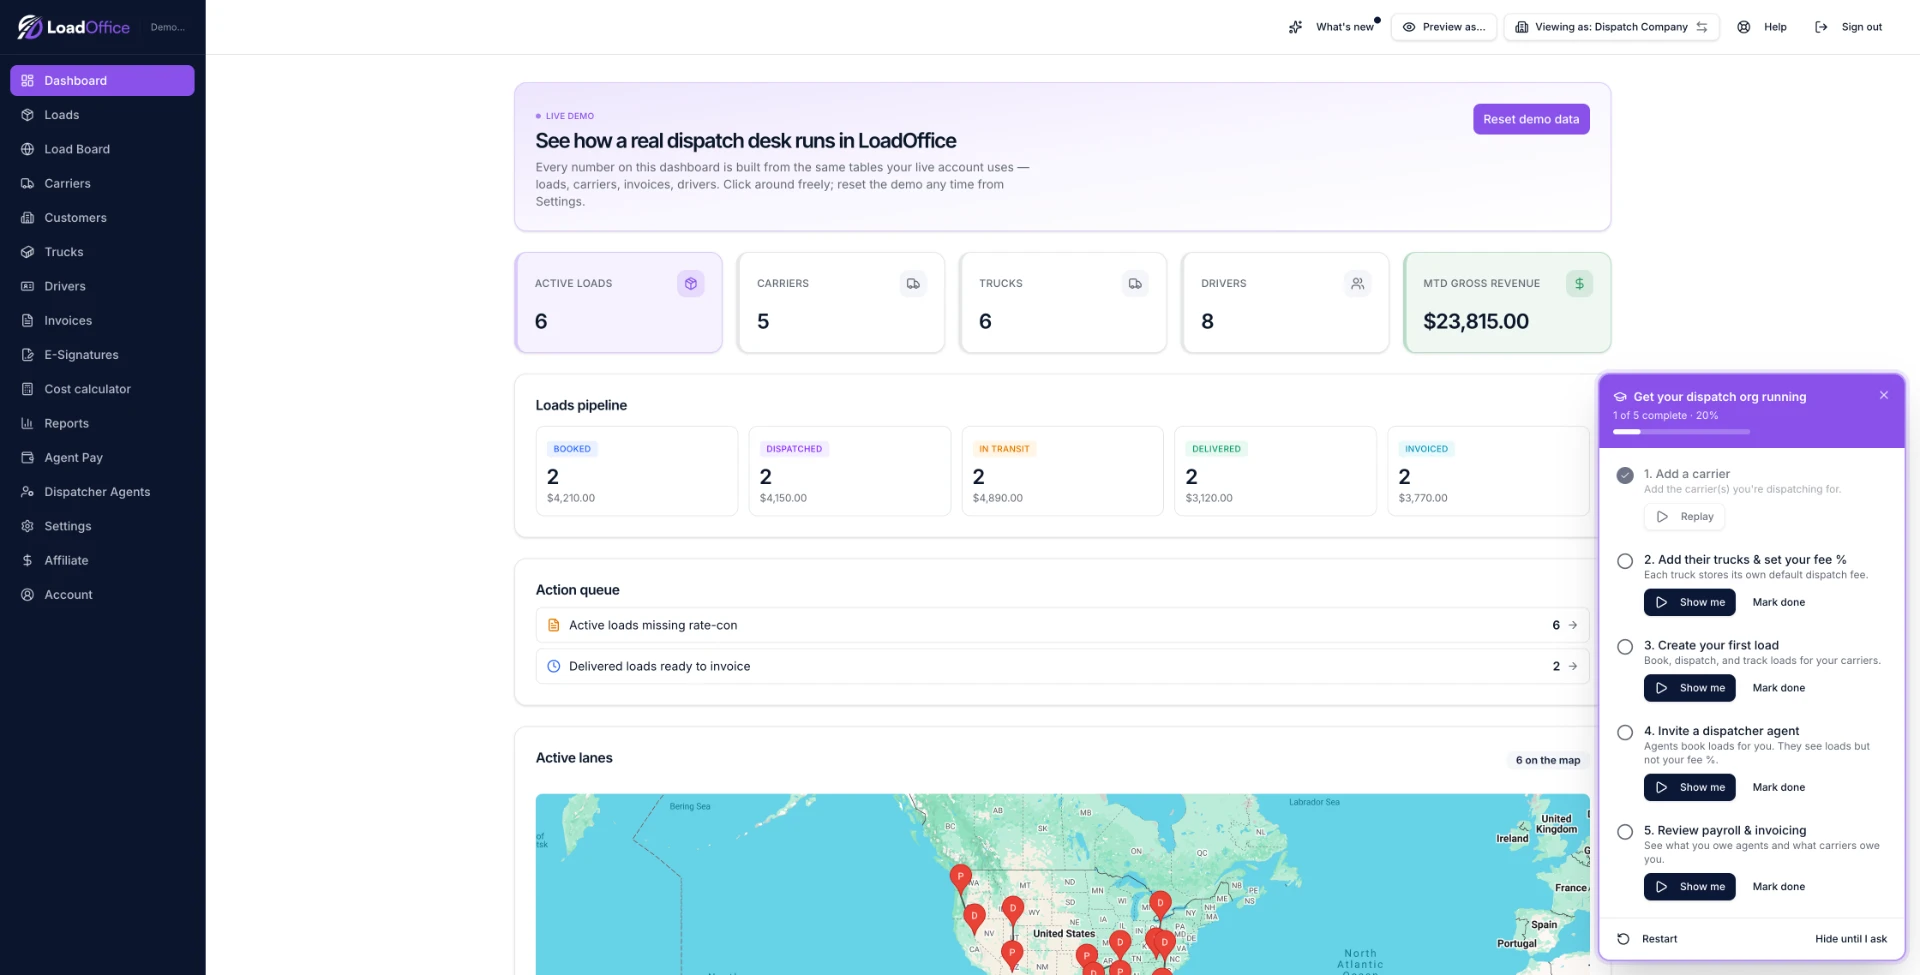Viewport: 1920px width, 975px height.
Task: Open Loads in the sidebar
Action: [x=102, y=115]
